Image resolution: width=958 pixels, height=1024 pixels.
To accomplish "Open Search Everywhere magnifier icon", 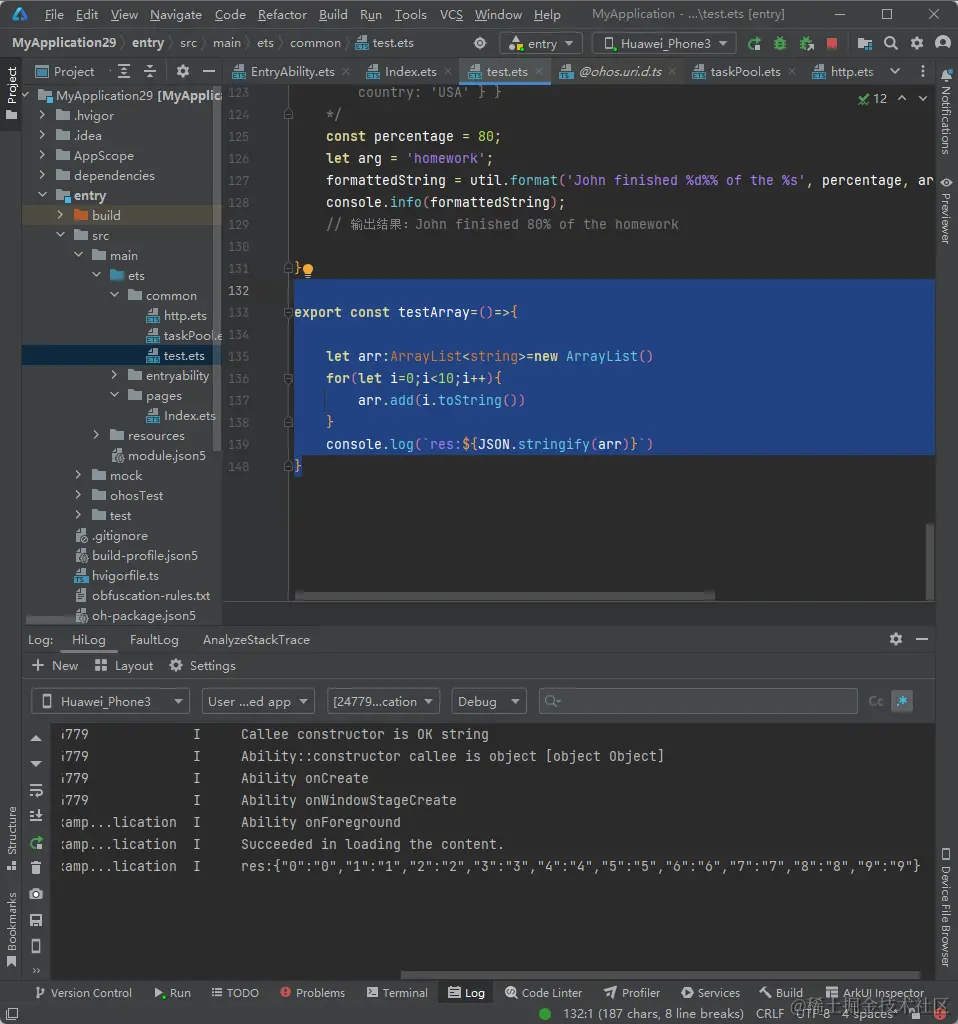I will click(x=890, y=44).
